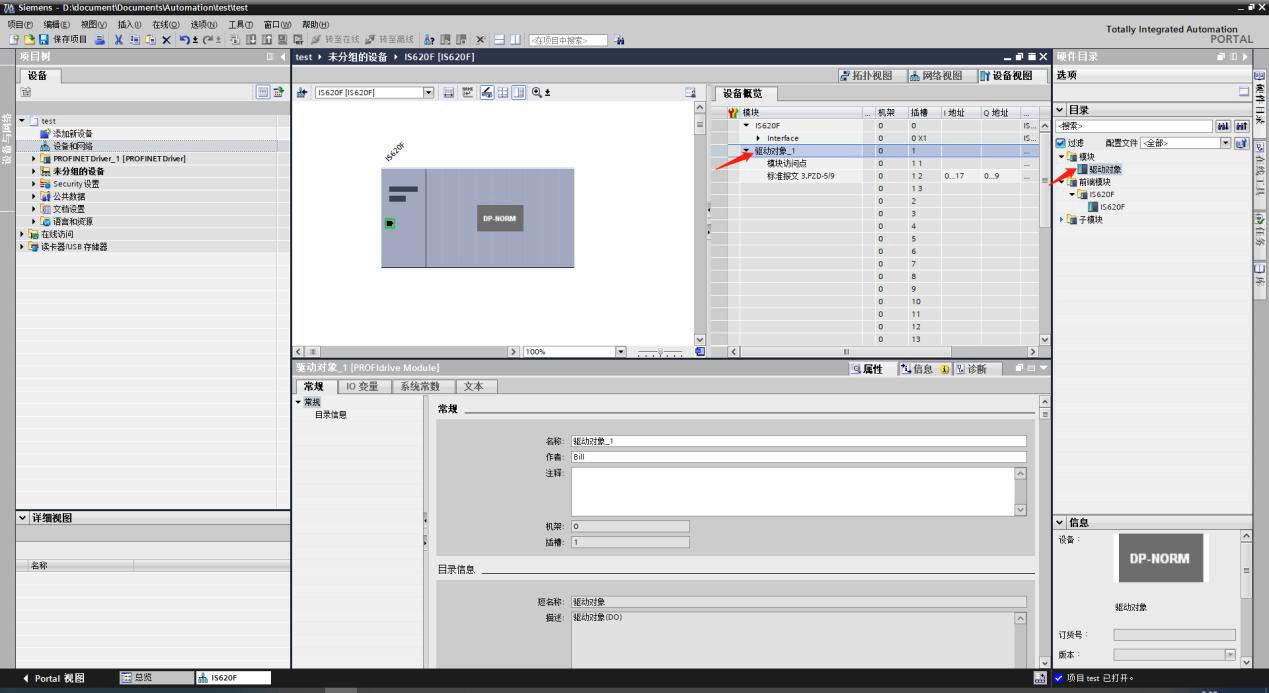This screenshot has height=693, width=1269.
Task: Toggle the 过滤 checkbox in the hardware catalog
Action: pyautogui.click(x=1061, y=143)
